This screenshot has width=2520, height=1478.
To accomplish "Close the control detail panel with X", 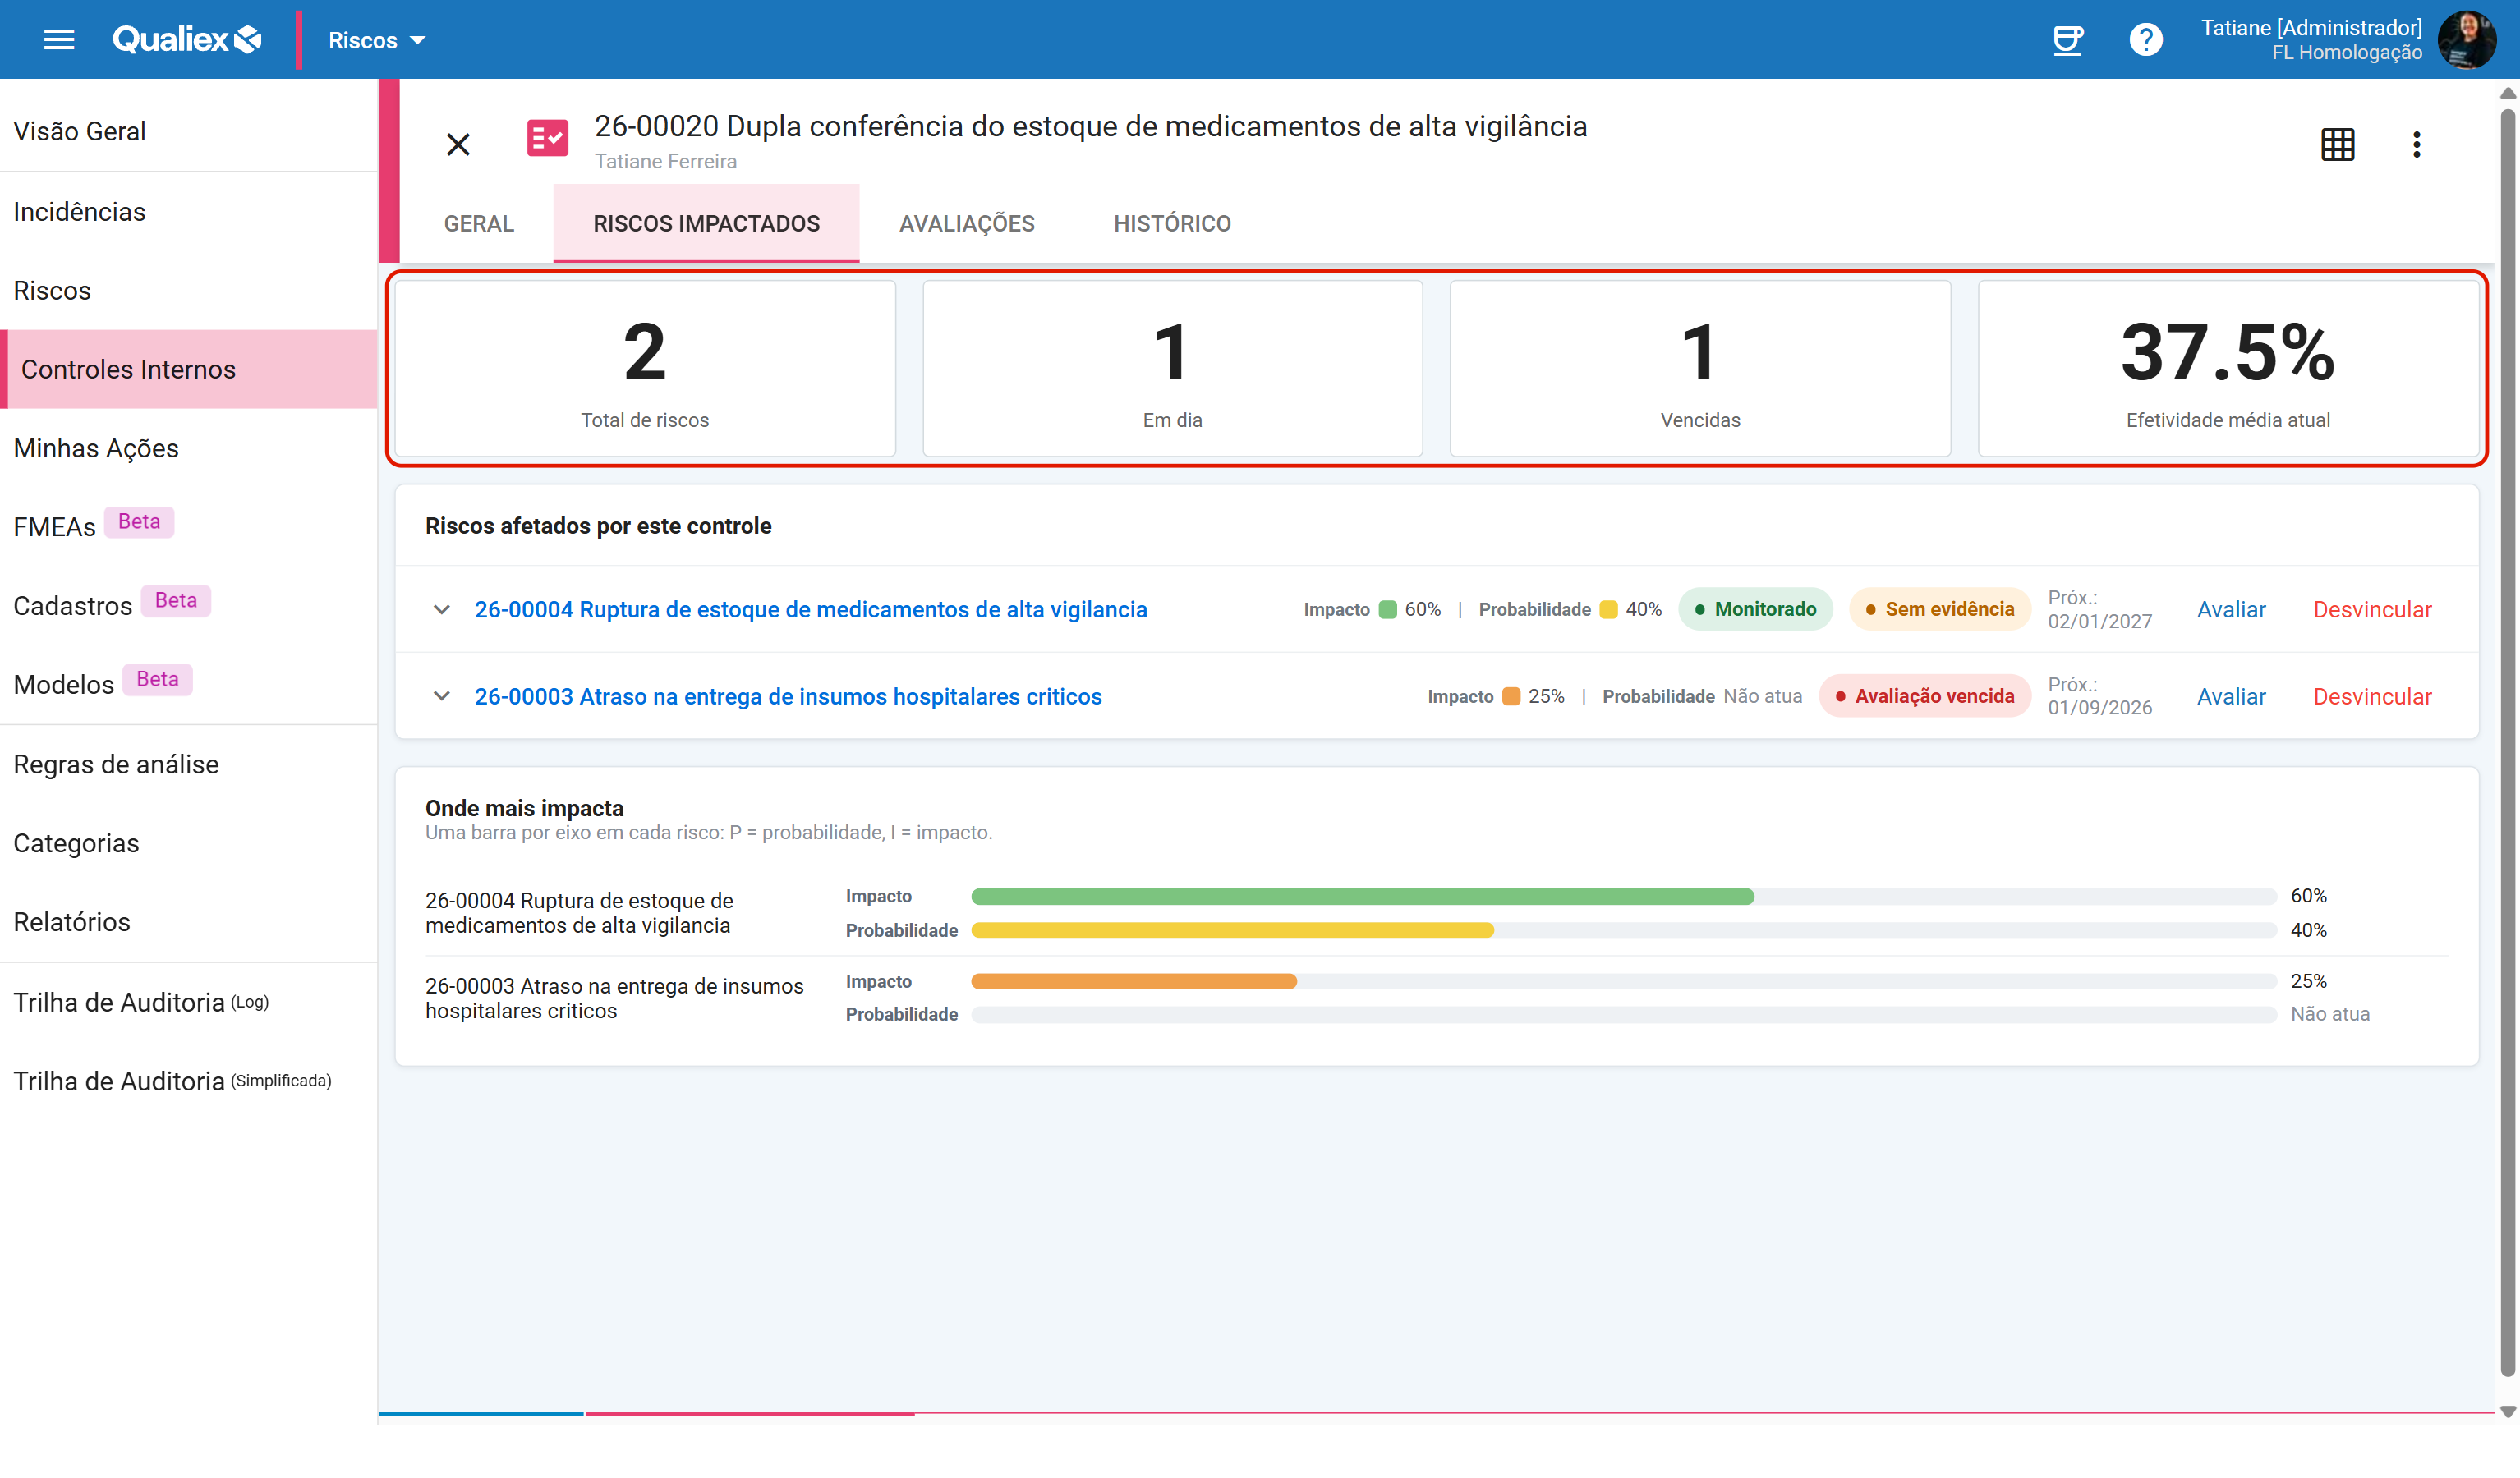I will 458,144.
